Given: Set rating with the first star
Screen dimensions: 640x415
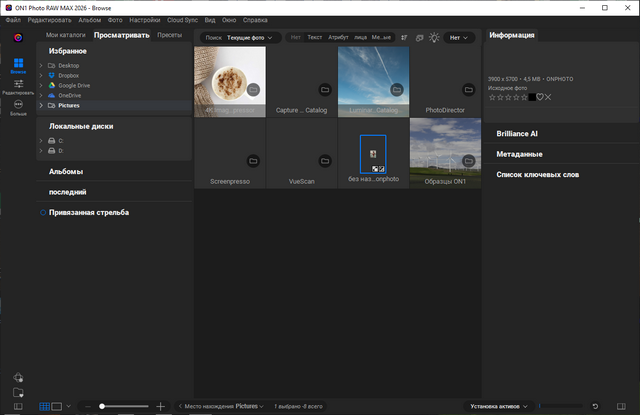Looking at the screenshot, I should pyautogui.click(x=492, y=97).
